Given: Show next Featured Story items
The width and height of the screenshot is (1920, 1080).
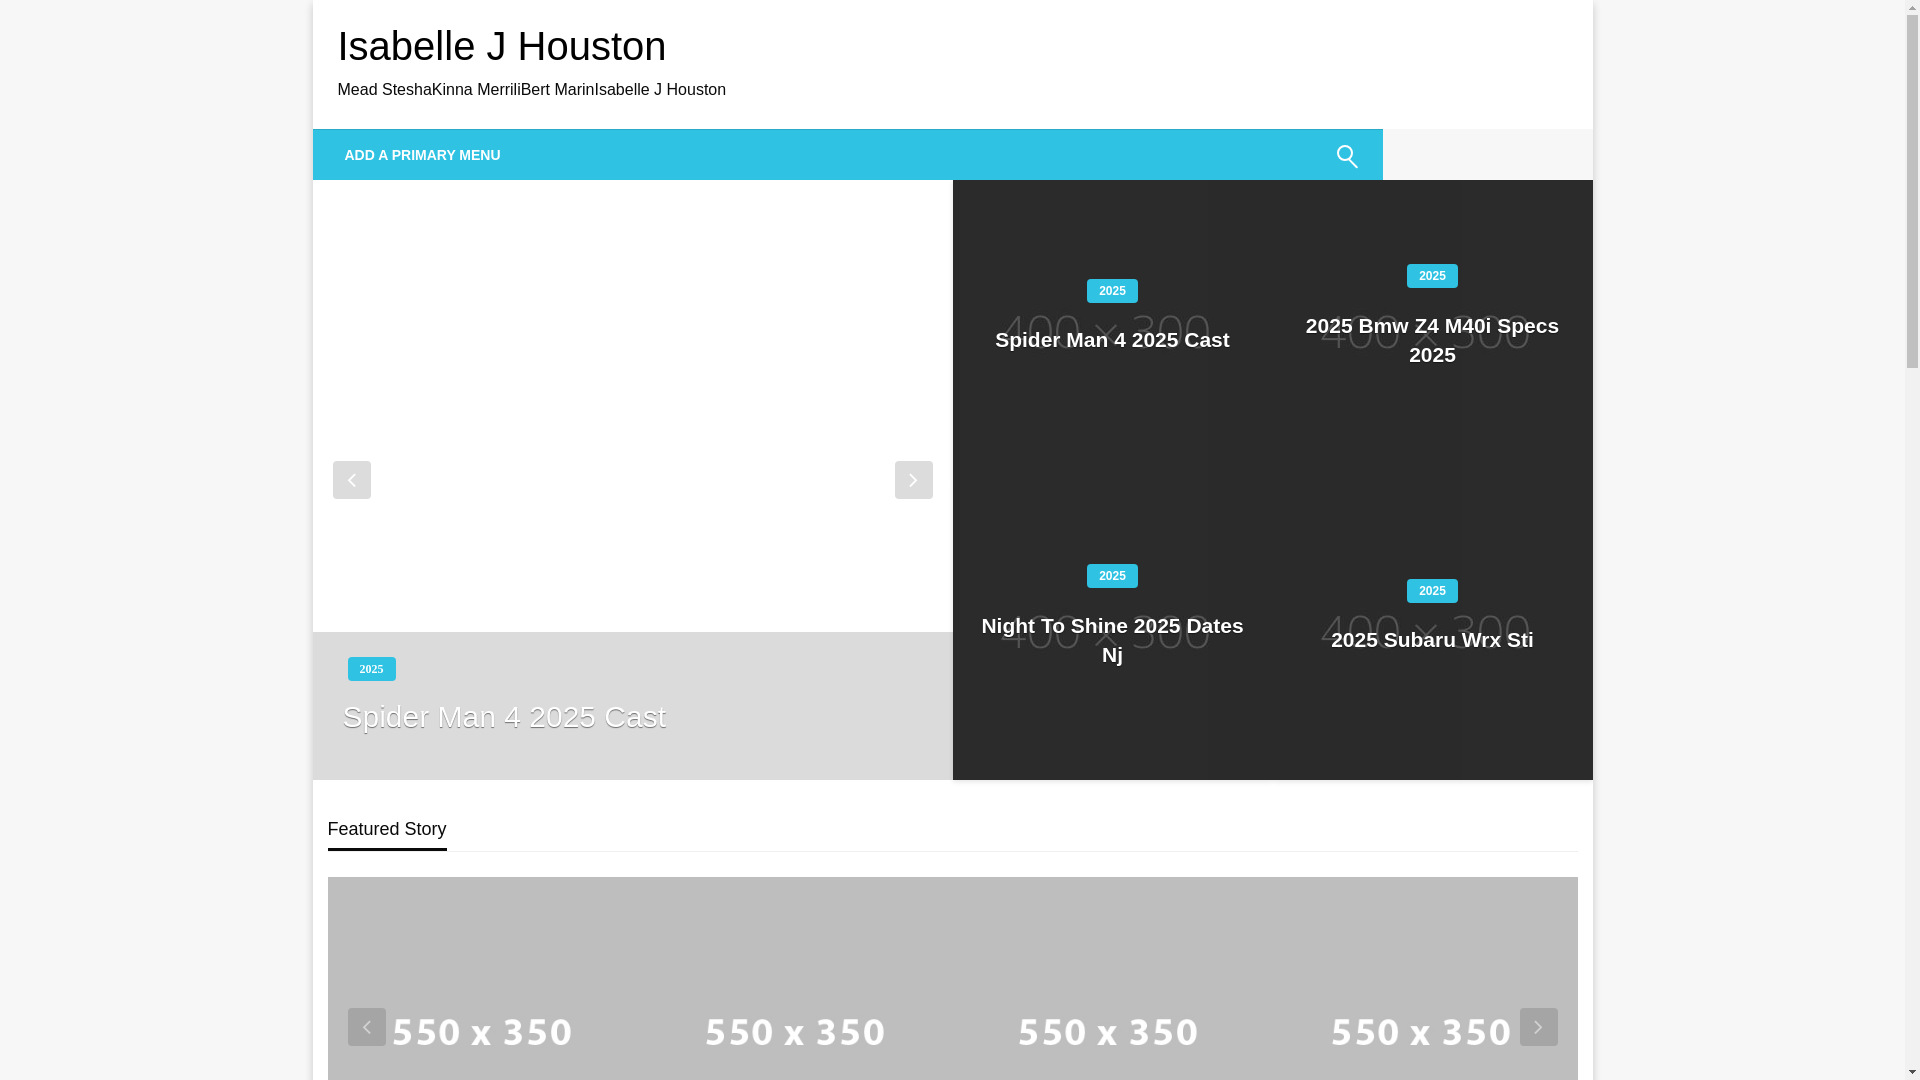Looking at the screenshot, I should tap(1538, 1027).
